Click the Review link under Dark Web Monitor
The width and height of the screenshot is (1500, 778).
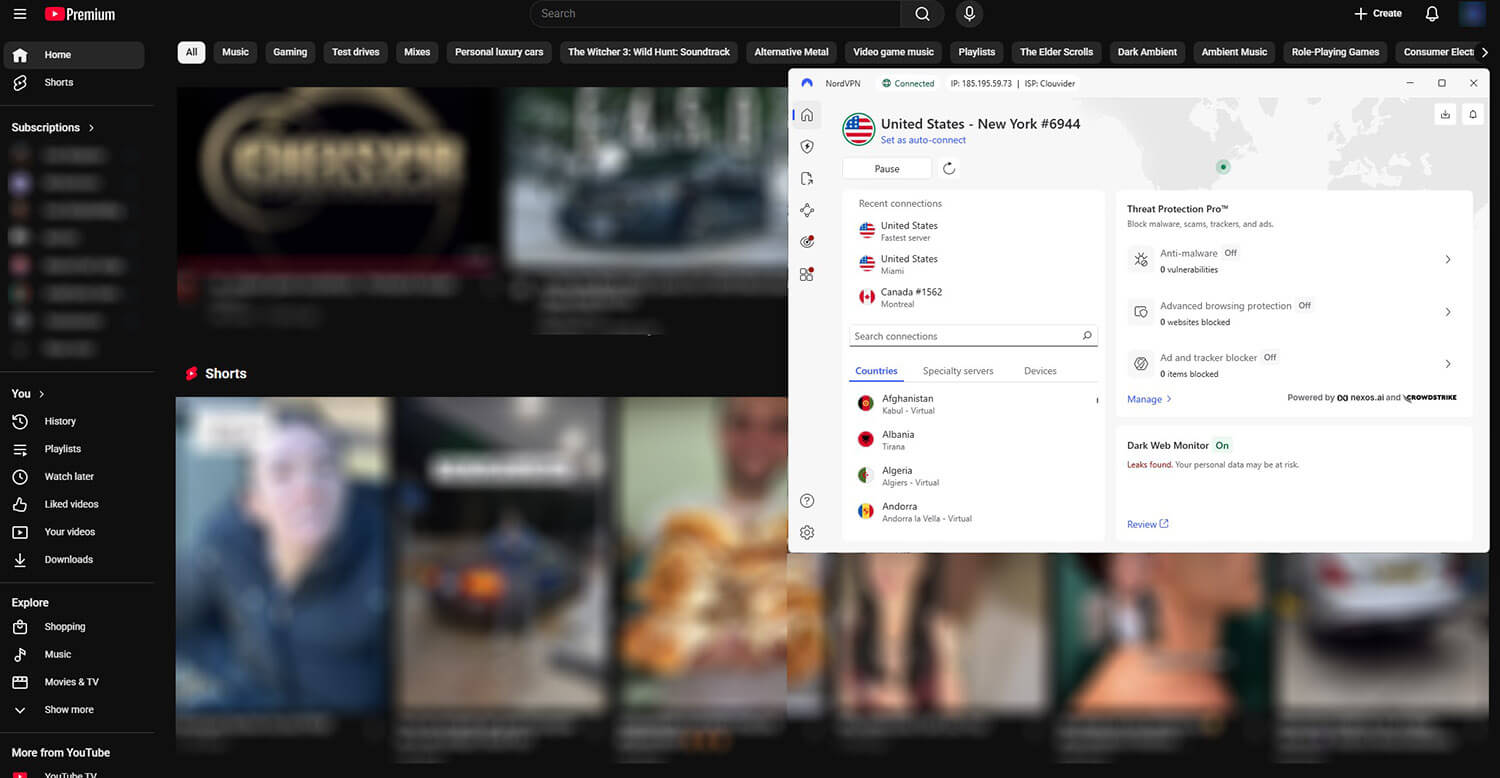pyautogui.click(x=1147, y=524)
